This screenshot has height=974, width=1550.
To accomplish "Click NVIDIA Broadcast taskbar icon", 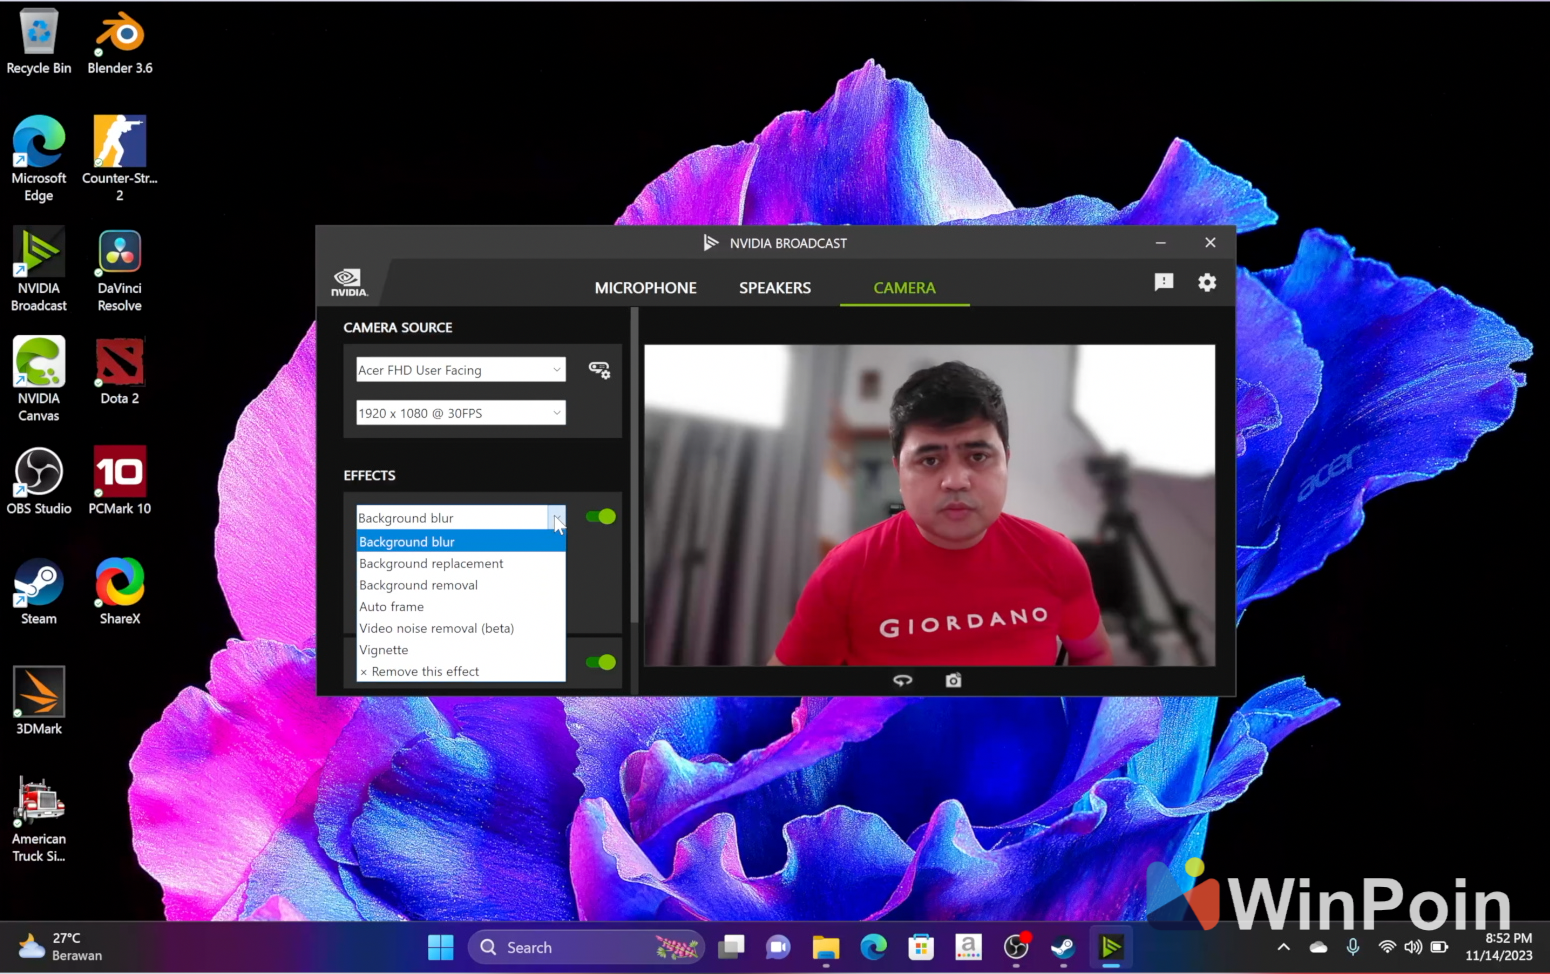I will tap(1111, 947).
